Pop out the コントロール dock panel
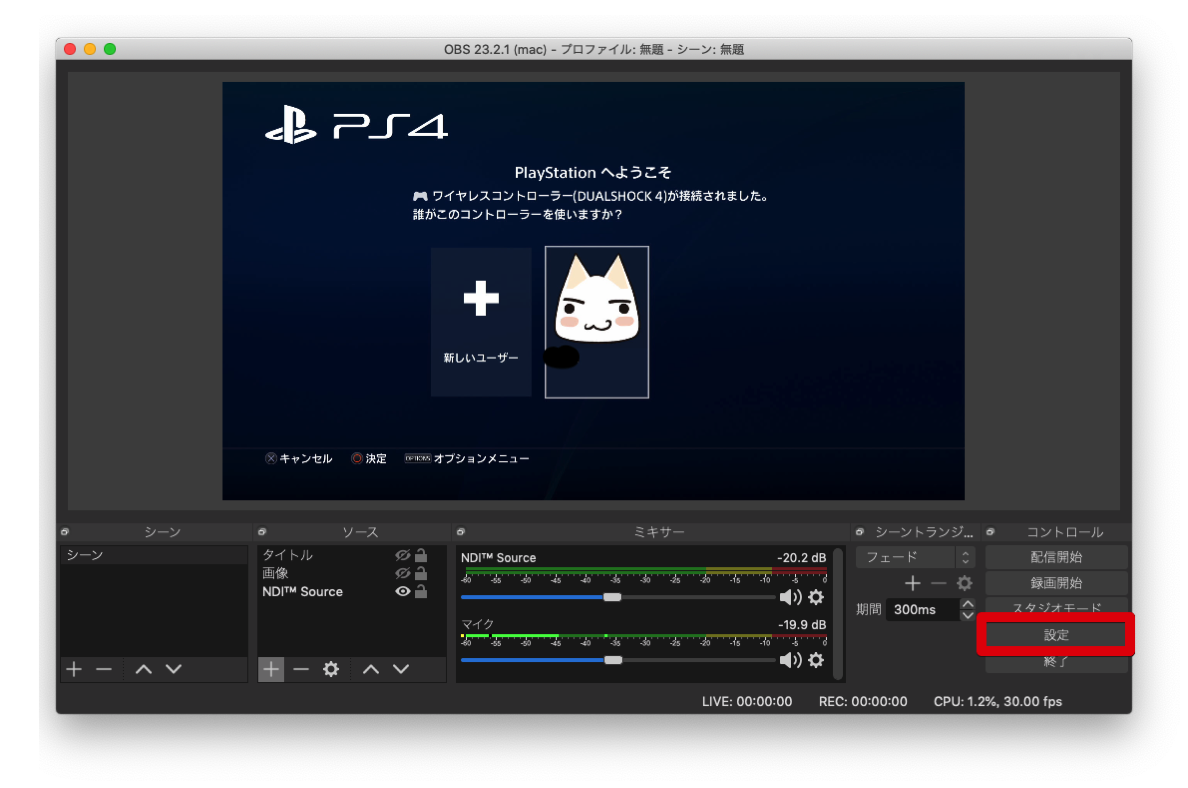The width and height of the screenshot is (1188, 788). (990, 532)
